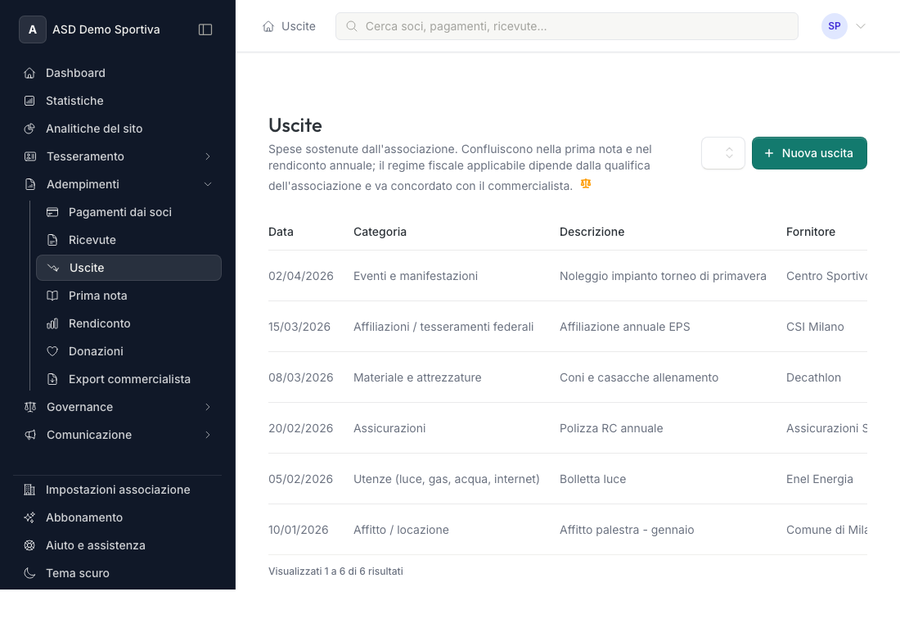
Task: Open the filter selector beside Nuova uscita
Action: coord(723,153)
